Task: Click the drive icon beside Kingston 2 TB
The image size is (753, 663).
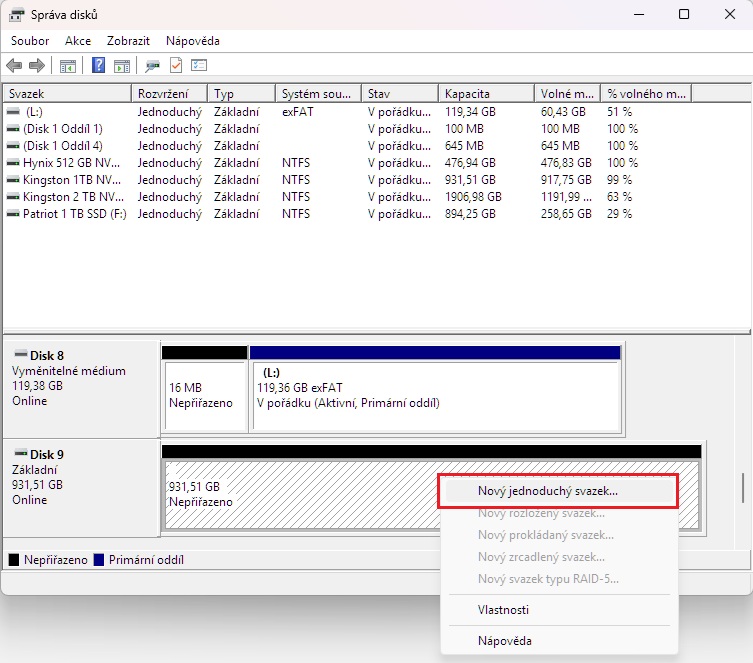Action: pos(13,197)
